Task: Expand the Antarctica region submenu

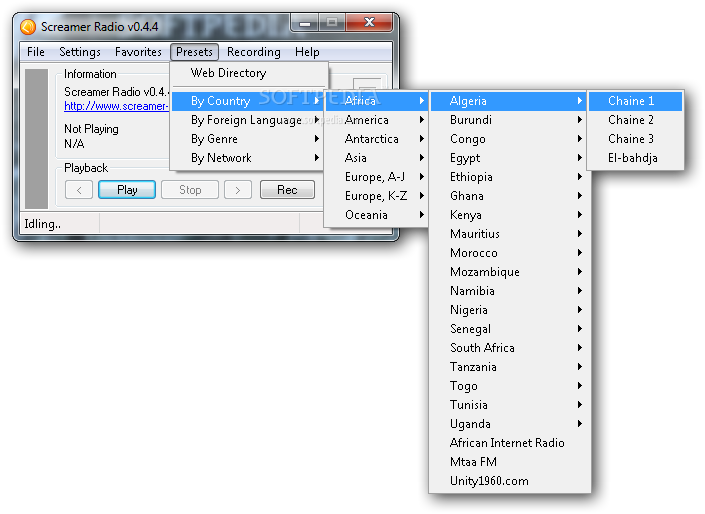Action: (376, 139)
